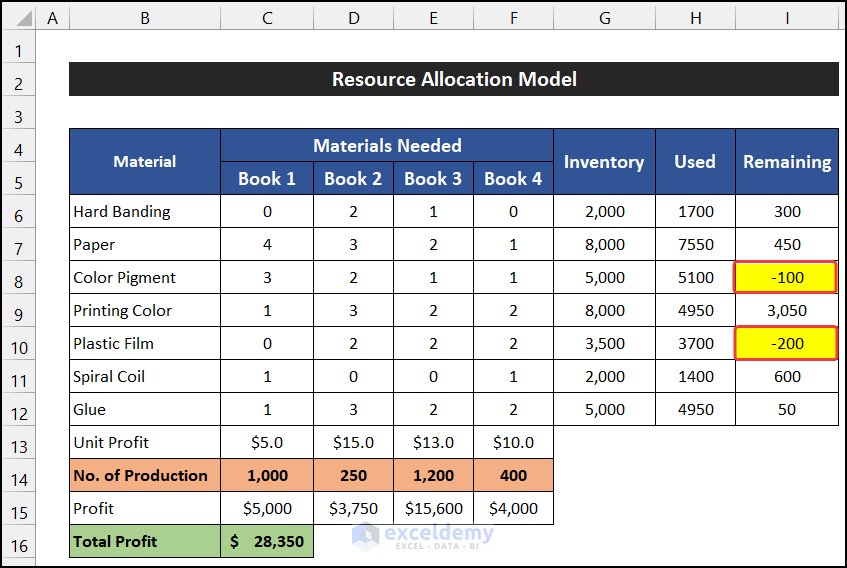Select the profit $5,000 cell
Image resolution: width=847 pixels, height=568 pixels.
pos(267,508)
